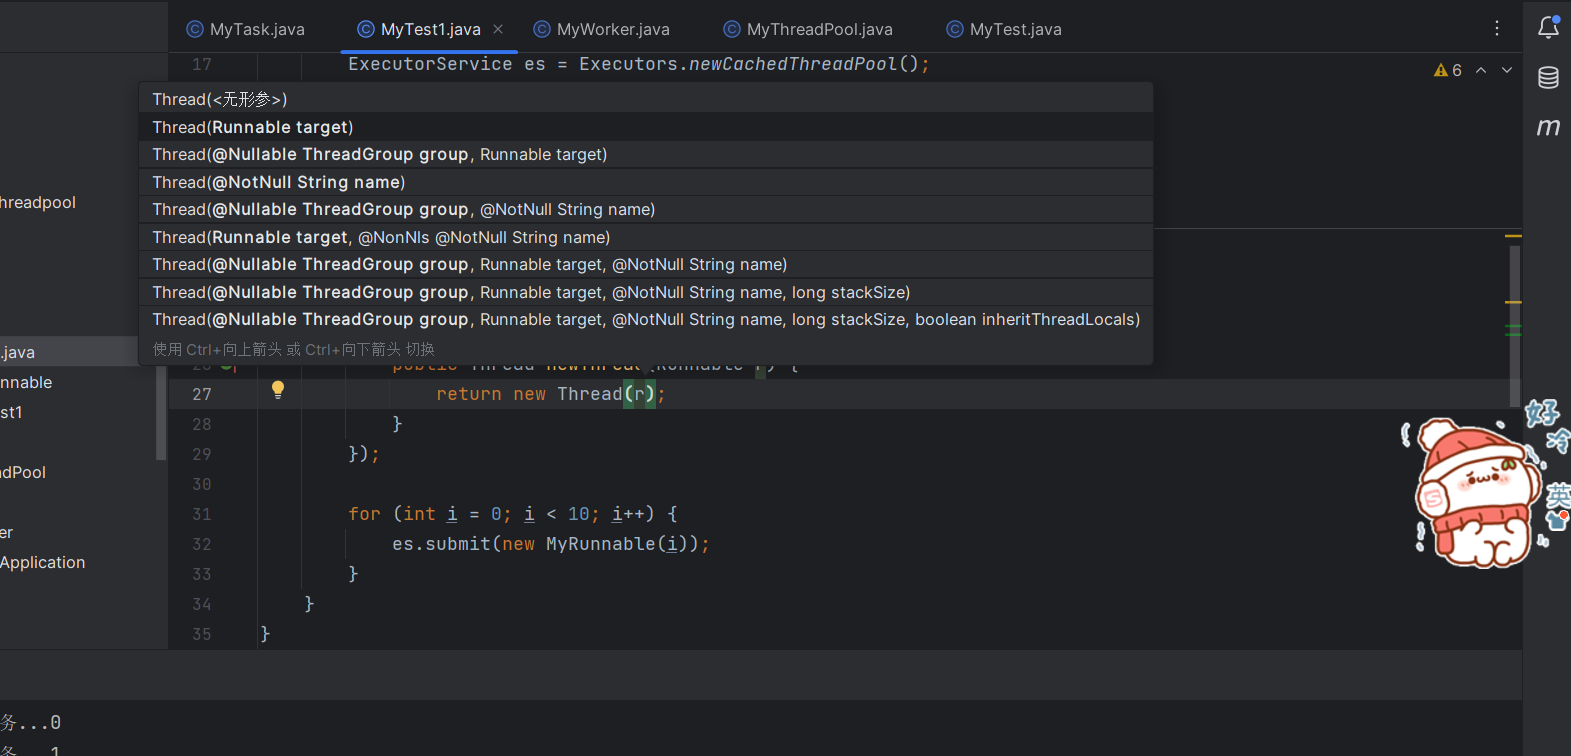The image size is (1571, 756).
Task: Open the Database tool window
Action: pos(1548,77)
